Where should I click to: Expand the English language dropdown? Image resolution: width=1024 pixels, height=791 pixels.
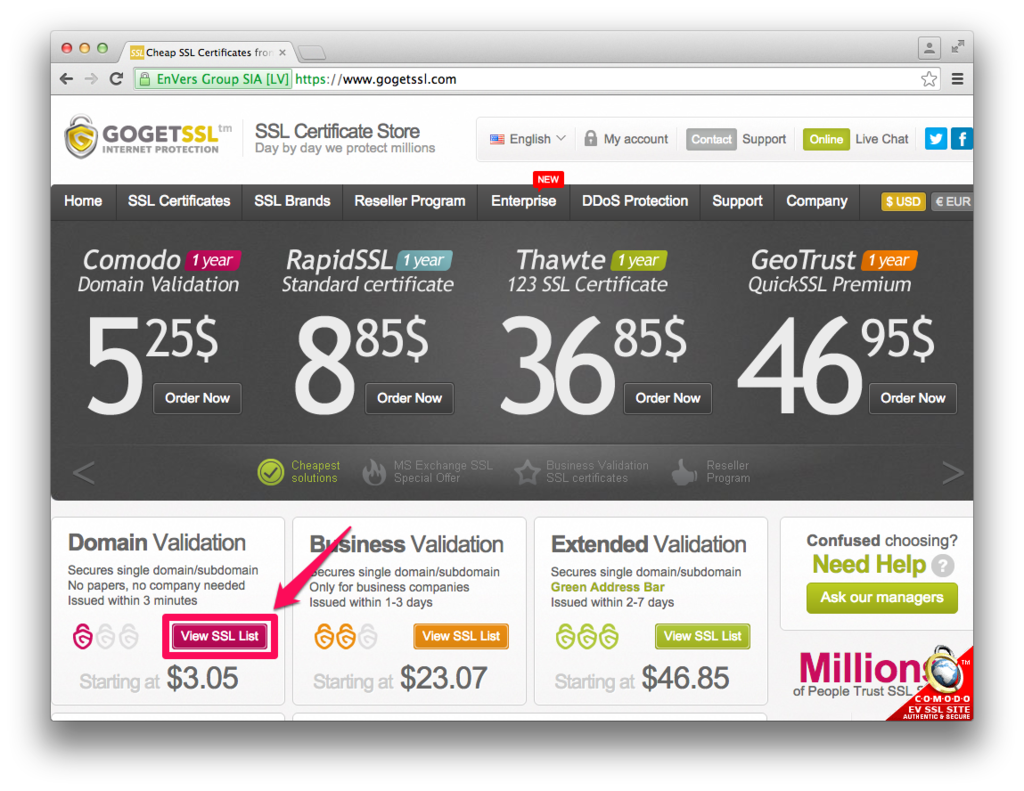pos(528,139)
